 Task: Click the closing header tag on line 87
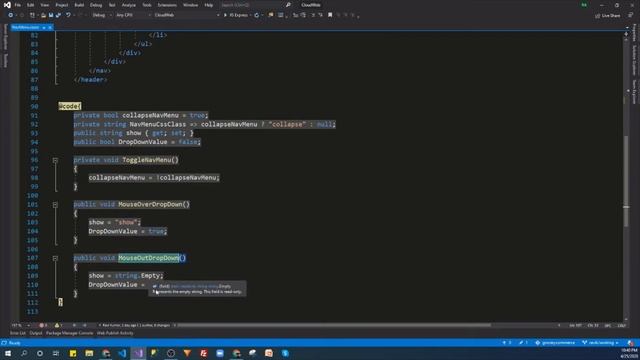pos(90,80)
